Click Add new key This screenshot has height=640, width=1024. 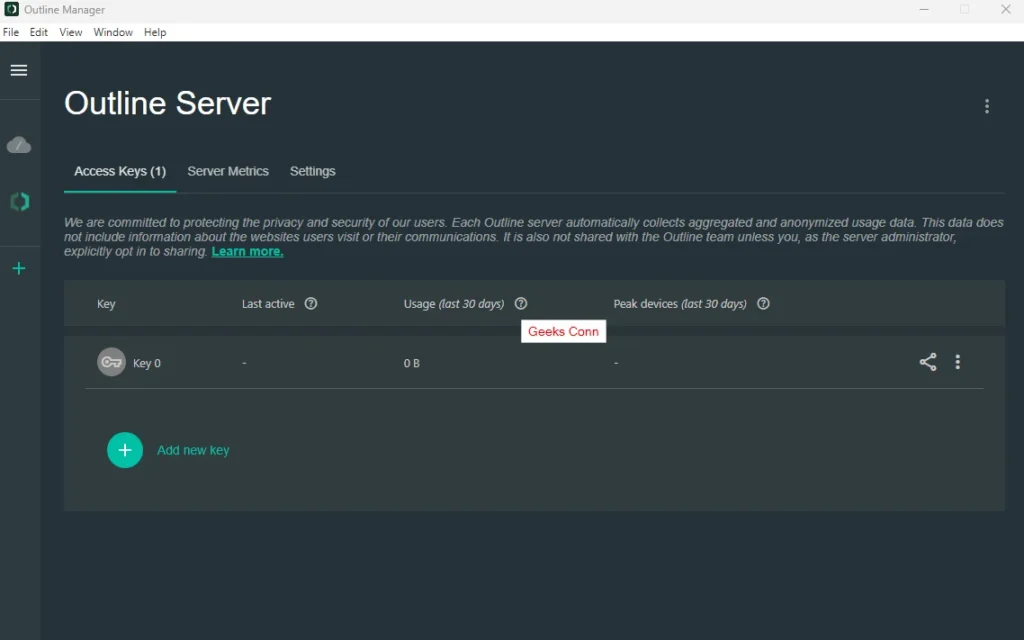[x=193, y=450]
